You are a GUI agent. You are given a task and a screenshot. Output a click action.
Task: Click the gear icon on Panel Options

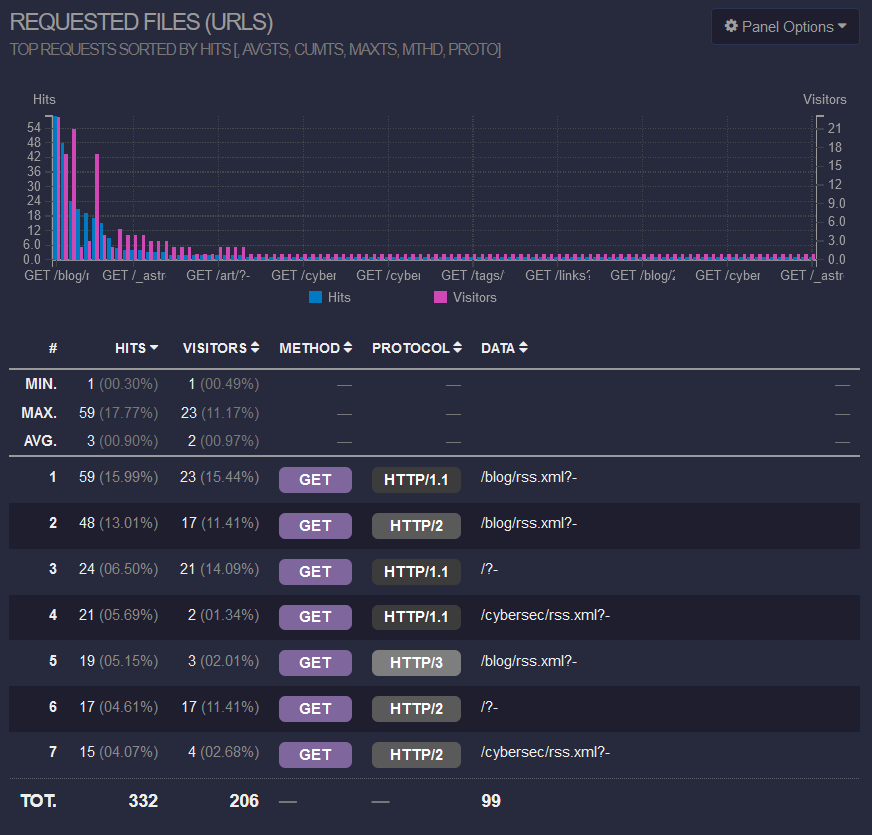731,27
